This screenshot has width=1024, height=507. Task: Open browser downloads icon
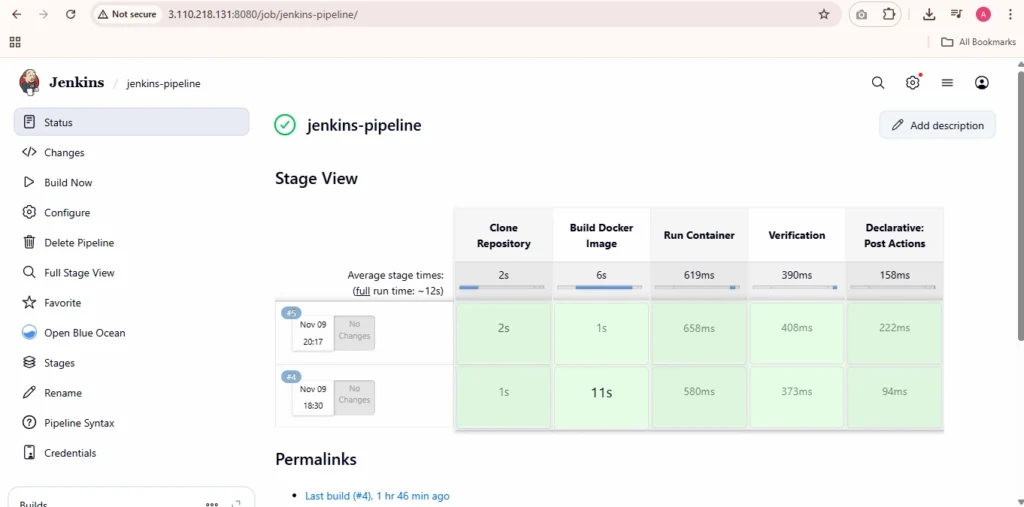929,14
